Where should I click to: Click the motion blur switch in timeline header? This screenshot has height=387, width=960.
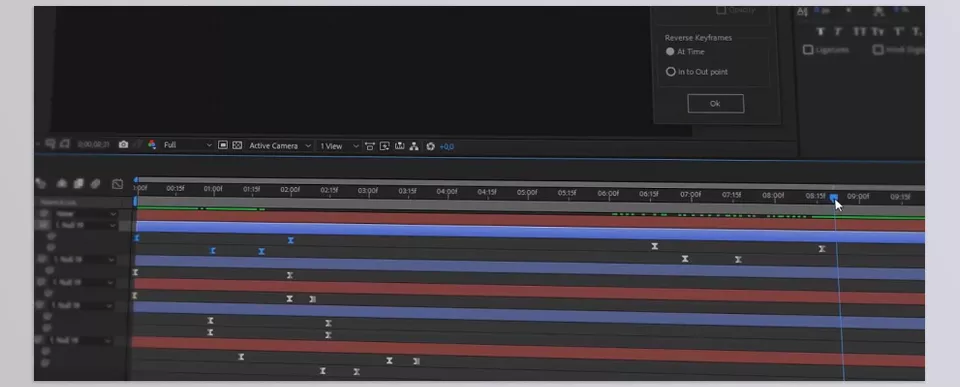point(95,184)
